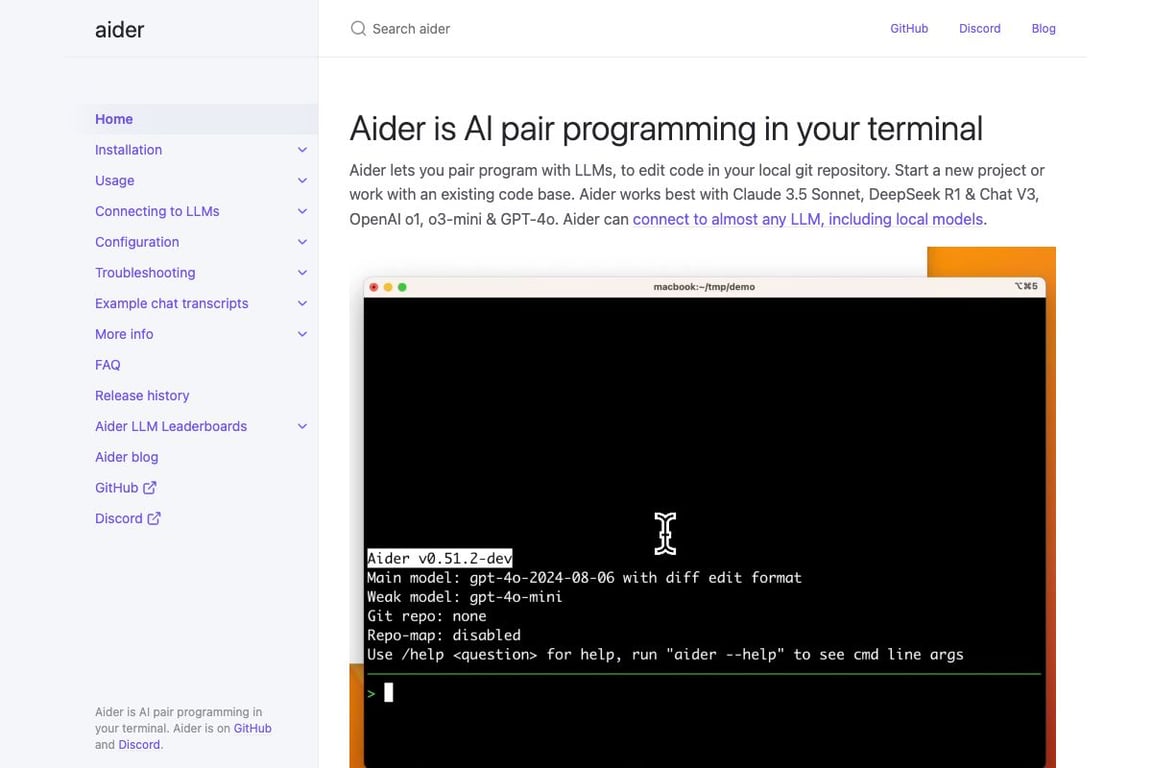Open the Installation sidebar page
The height and width of the screenshot is (768, 1152).
tap(129, 150)
